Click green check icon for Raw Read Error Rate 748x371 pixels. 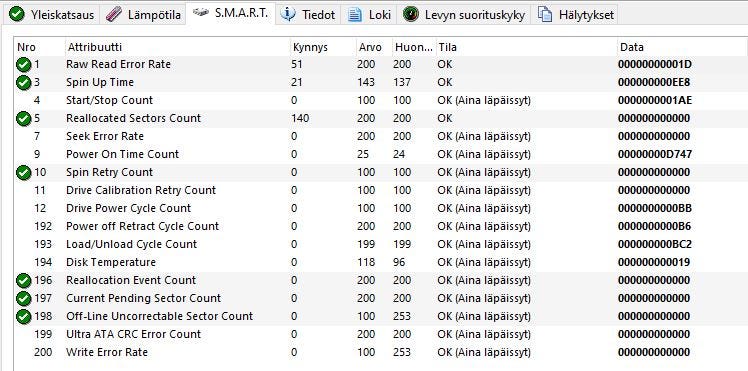[x=23, y=64]
